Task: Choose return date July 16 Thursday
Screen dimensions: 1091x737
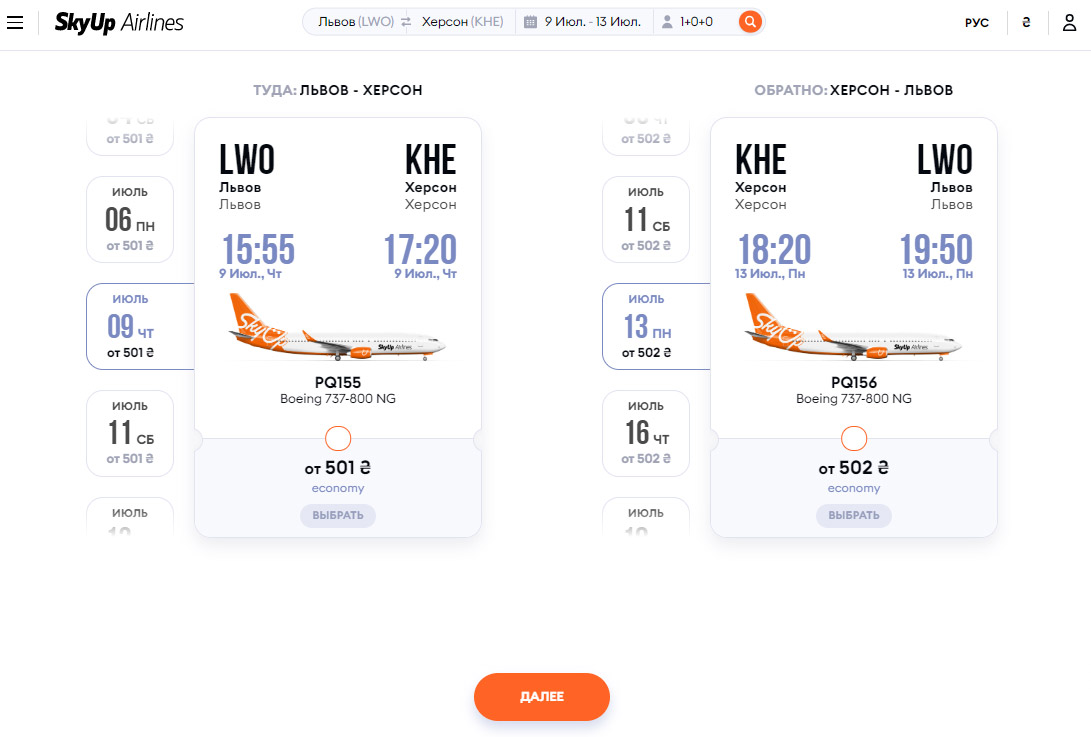Action: click(646, 433)
